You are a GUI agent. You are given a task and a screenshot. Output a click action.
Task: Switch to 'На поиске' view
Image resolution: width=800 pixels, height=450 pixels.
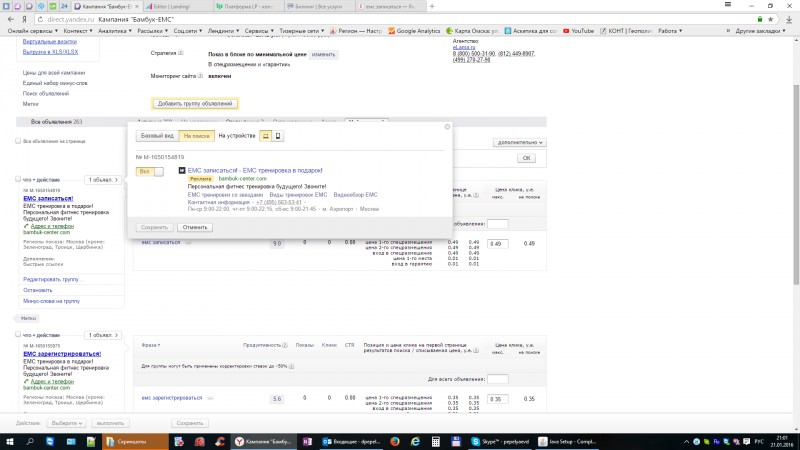click(x=196, y=136)
